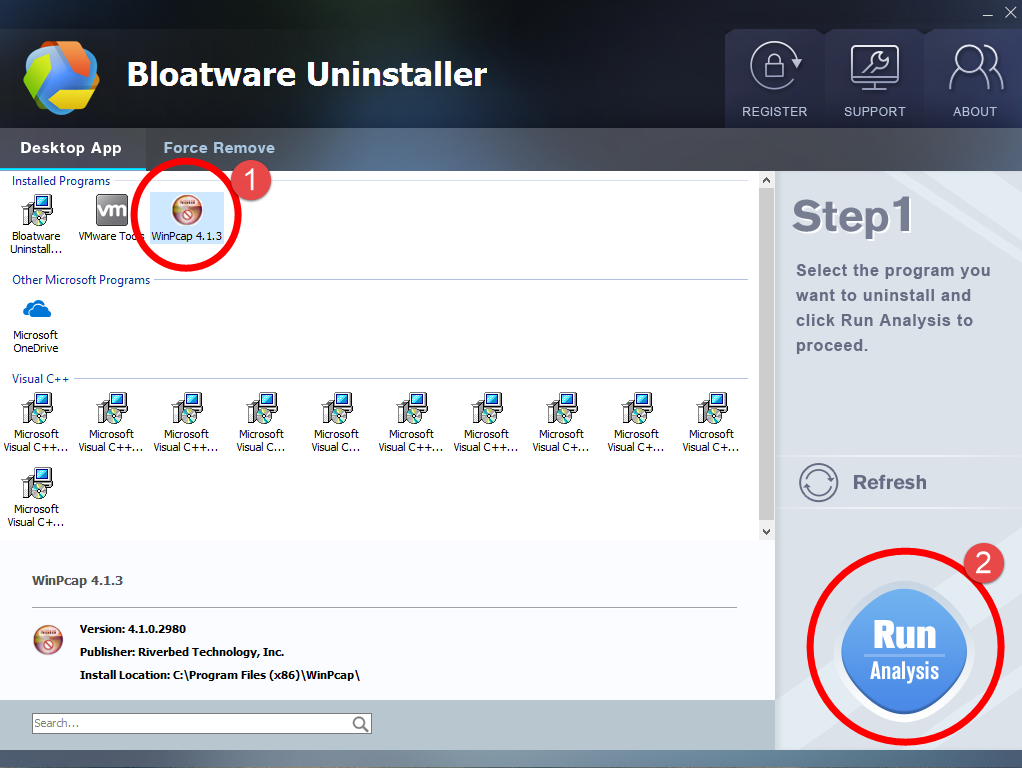Image resolution: width=1022 pixels, height=768 pixels.
Task: Open the Register lock icon
Action: [775, 66]
